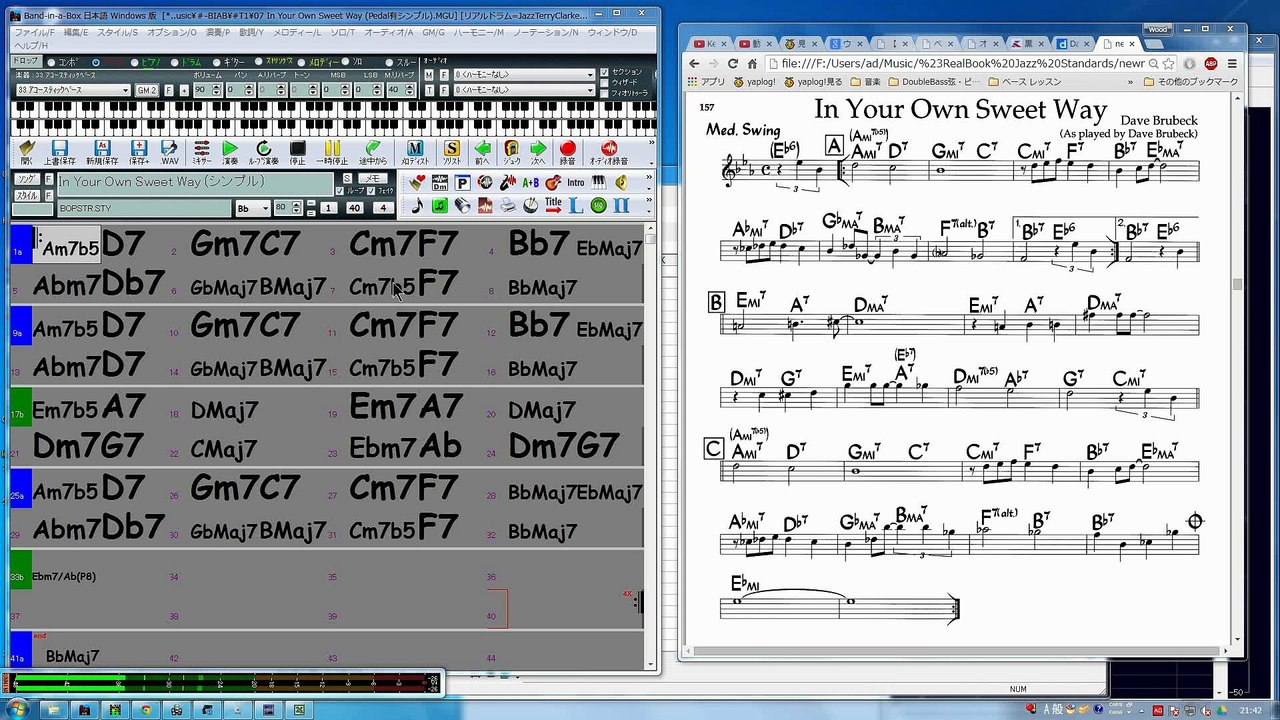Open the acoustic bass instrument dropdown

point(73,91)
